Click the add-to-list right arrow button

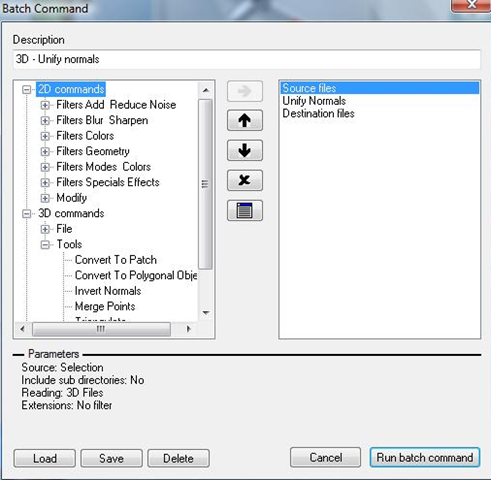[245, 91]
